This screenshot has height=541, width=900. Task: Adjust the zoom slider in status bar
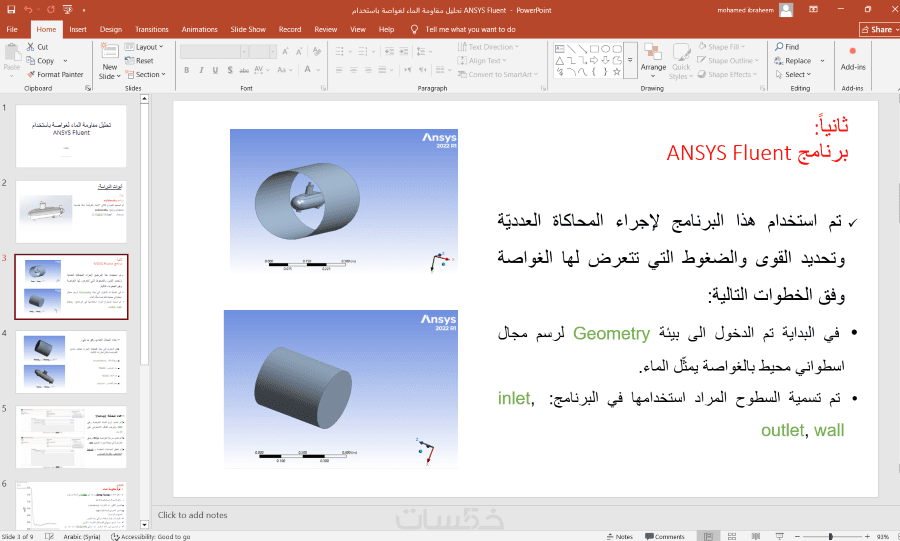[x=831, y=536]
